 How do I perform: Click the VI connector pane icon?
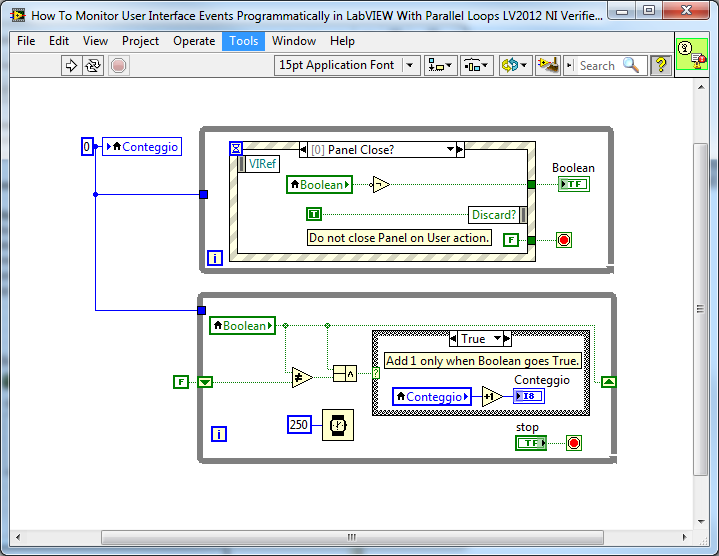pyautogui.click(x=691, y=54)
